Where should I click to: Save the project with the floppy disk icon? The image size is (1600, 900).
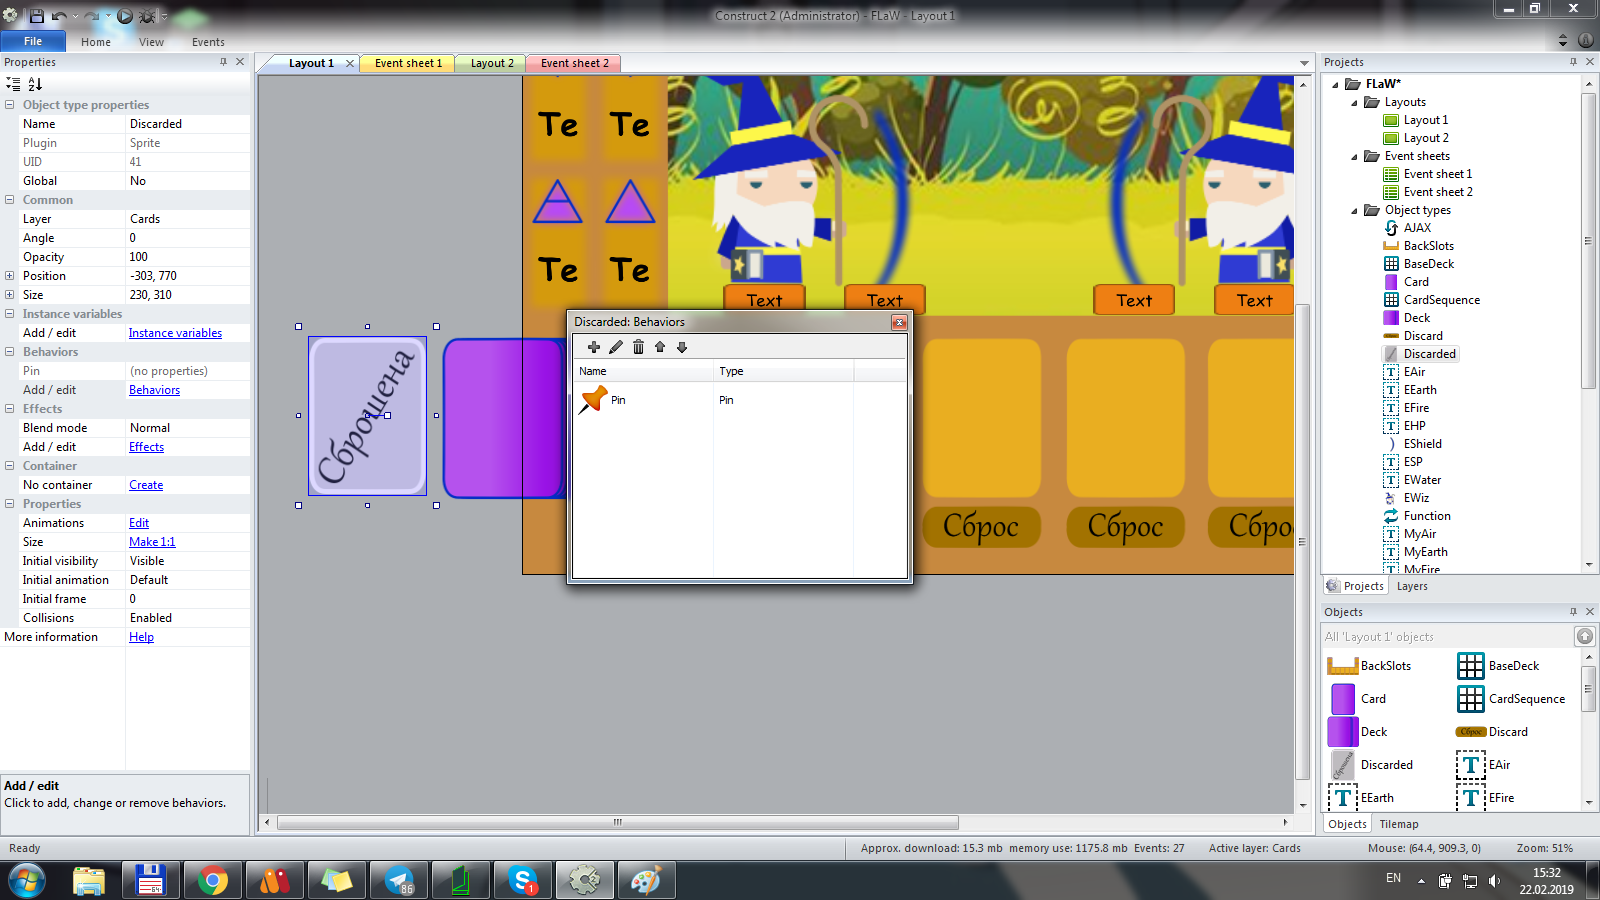tap(37, 16)
